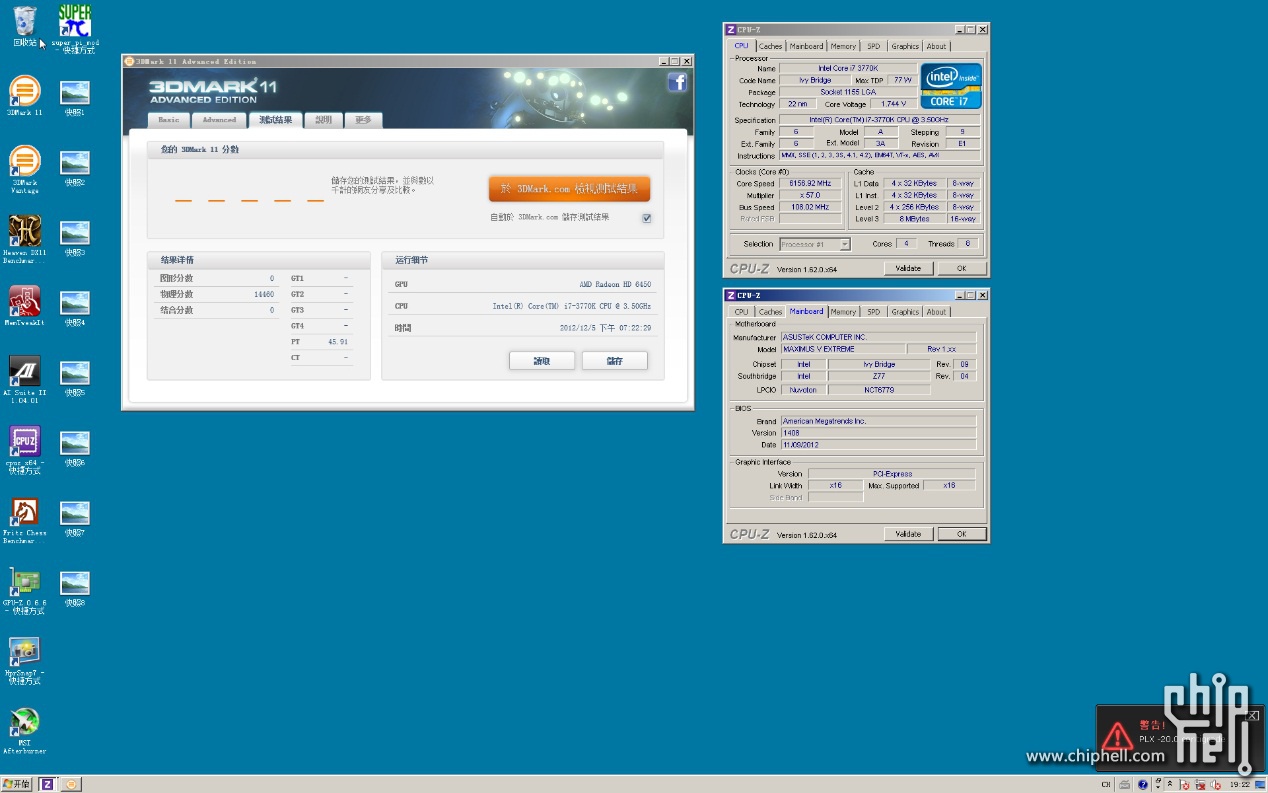This screenshot has height=793, width=1268.
Task: Select the 快照3 image file on desktop
Action: point(75,238)
